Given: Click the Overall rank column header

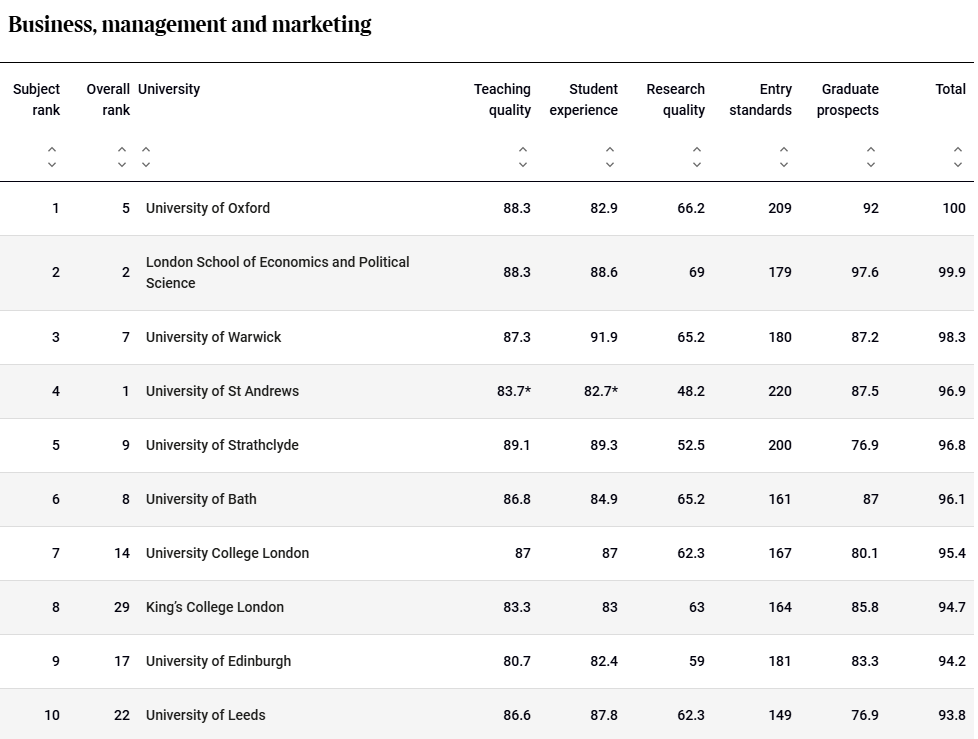Looking at the screenshot, I should coord(108,99).
